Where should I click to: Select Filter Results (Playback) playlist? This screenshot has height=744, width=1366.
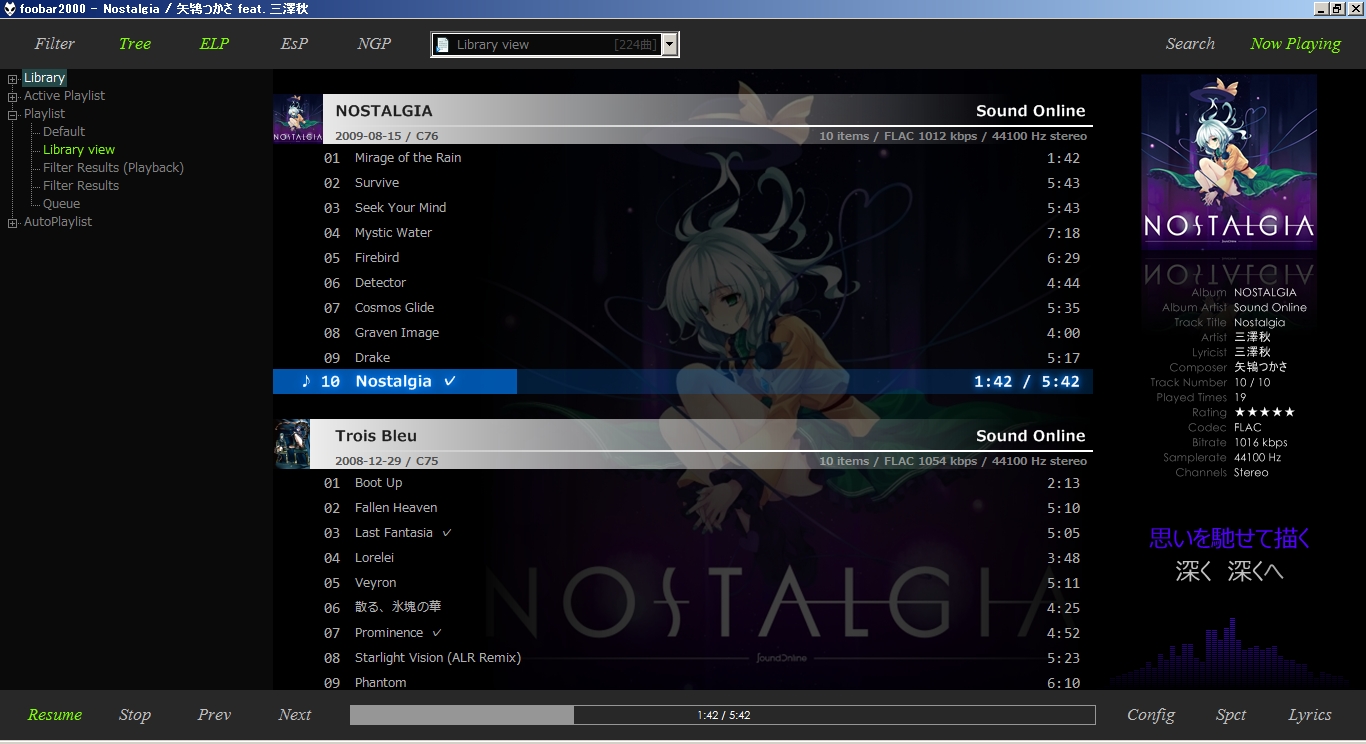coord(113,168)
